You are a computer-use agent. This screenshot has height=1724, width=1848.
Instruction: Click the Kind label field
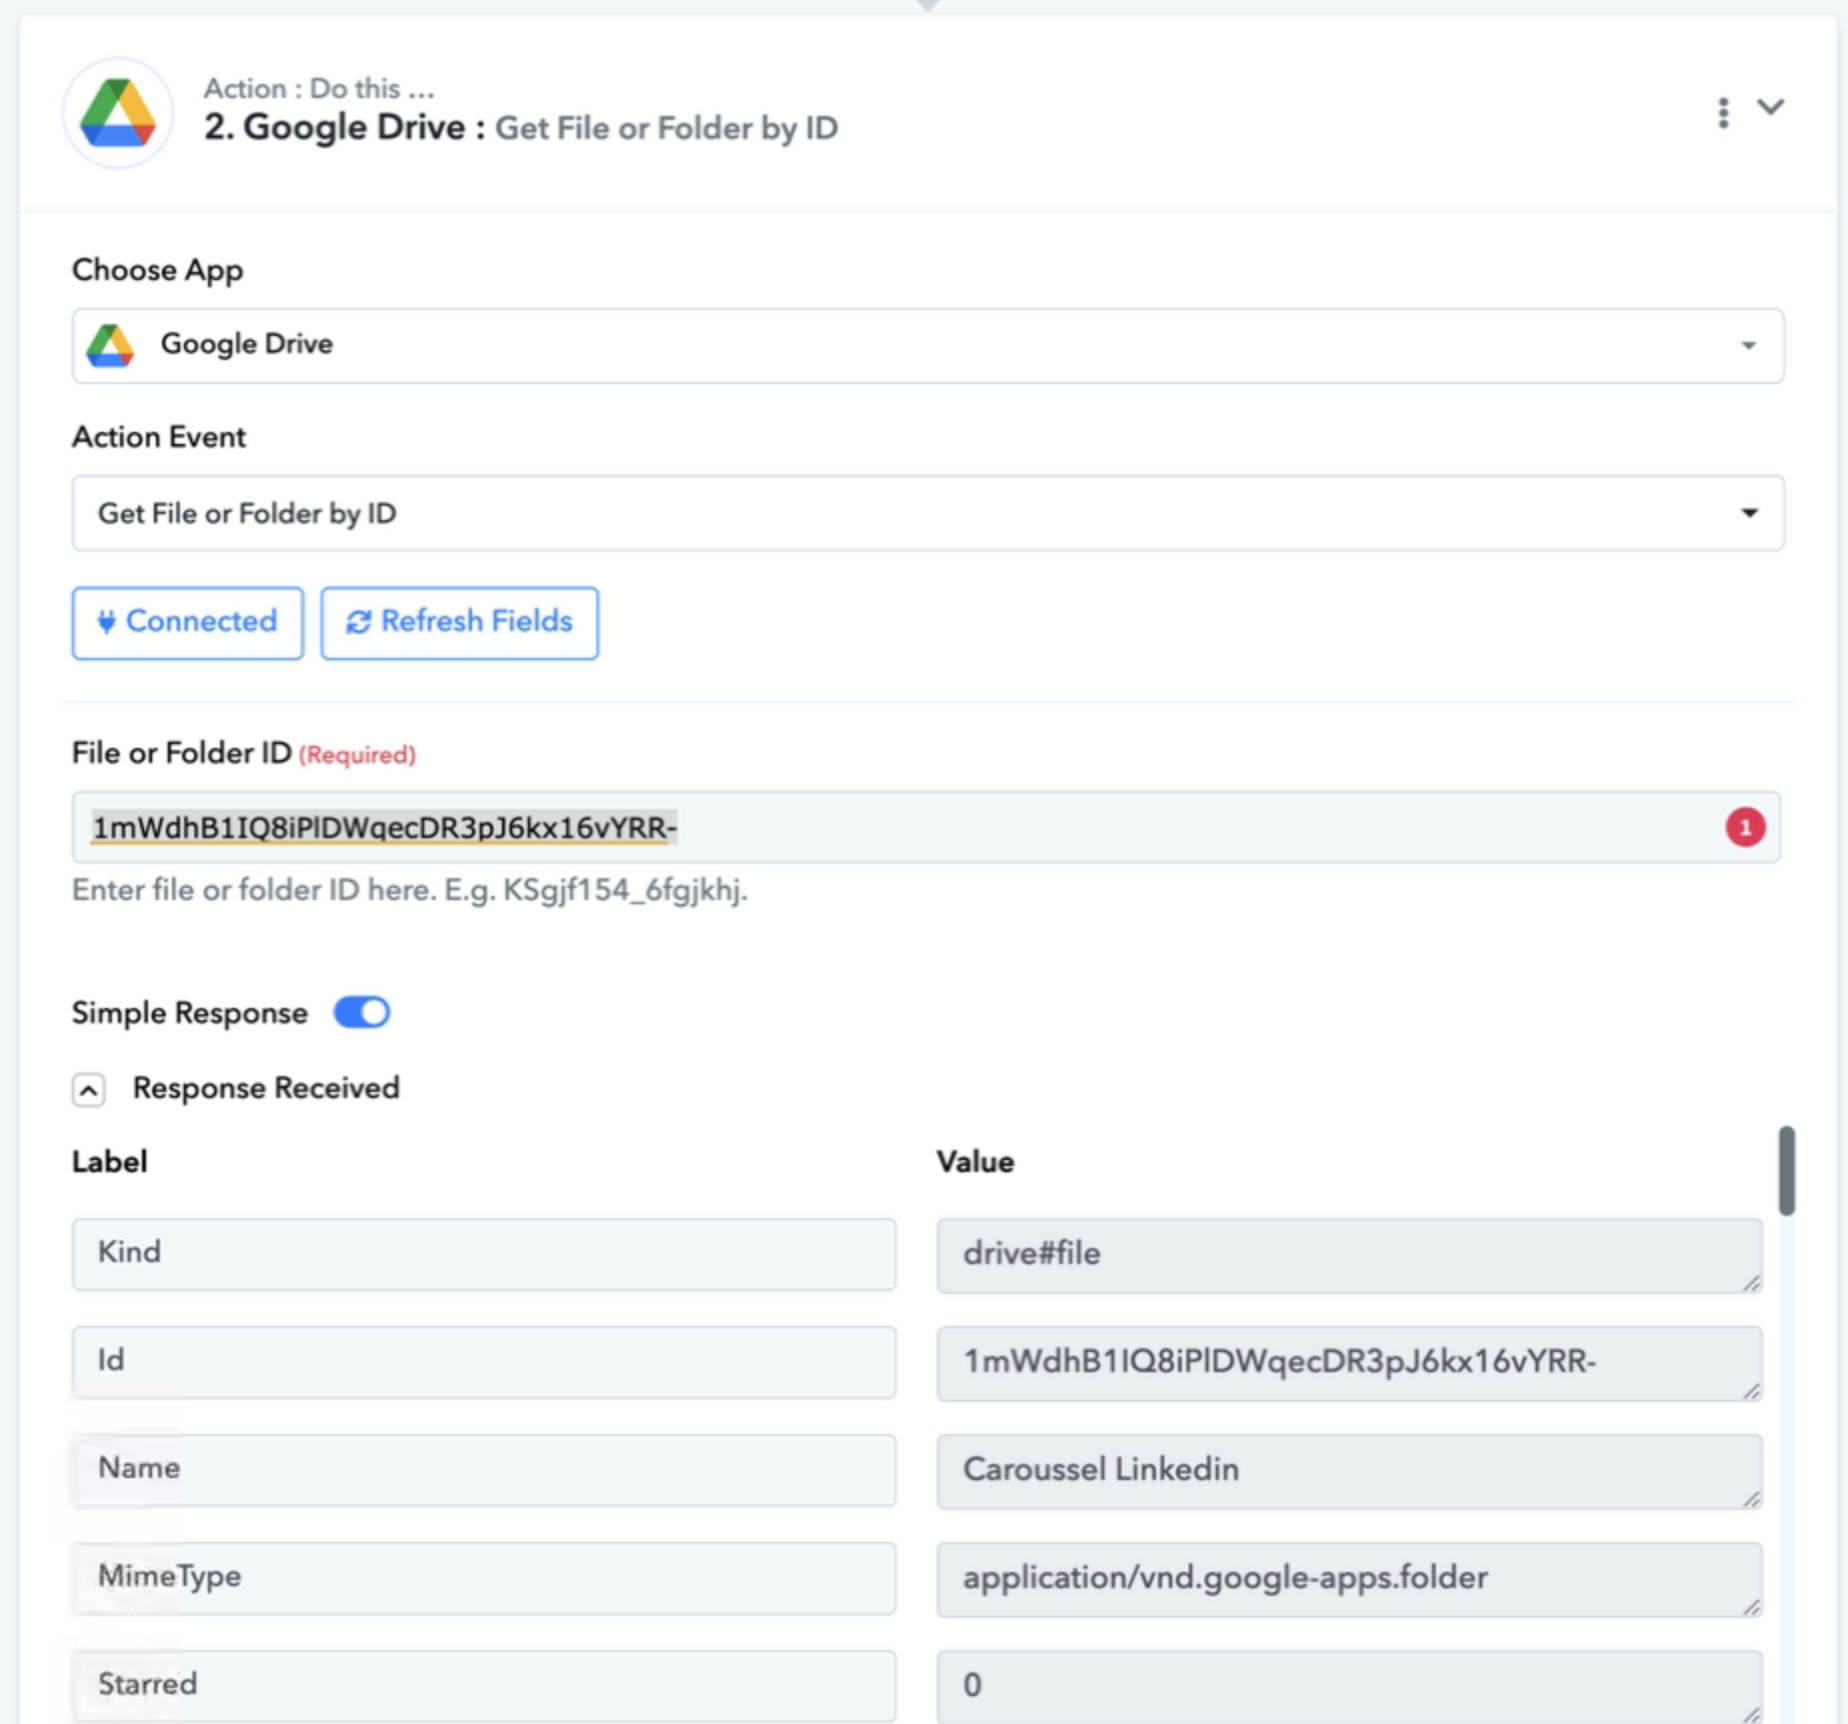484,1254
